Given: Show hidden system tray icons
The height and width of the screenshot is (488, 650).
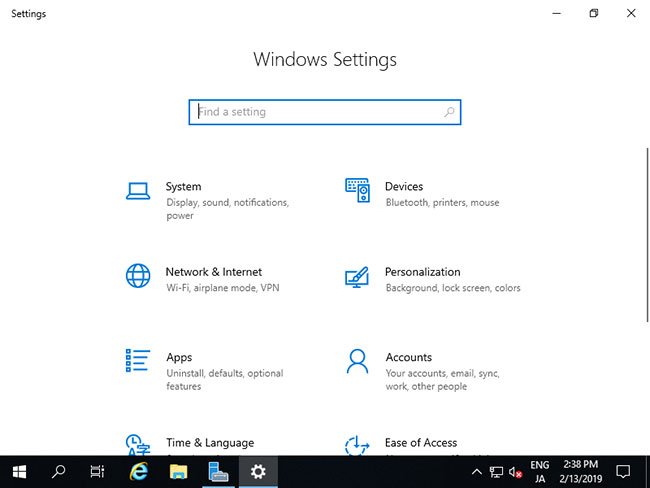Looking at the screenshot, I should coord(477,472).
